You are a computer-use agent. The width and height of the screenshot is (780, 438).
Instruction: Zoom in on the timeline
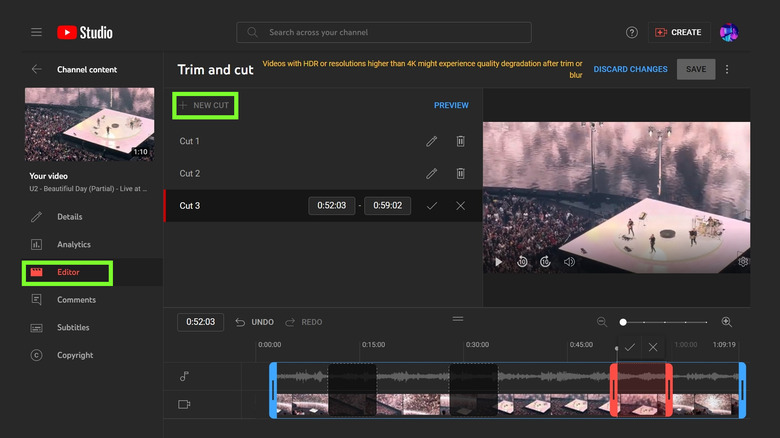coord(727,322)
